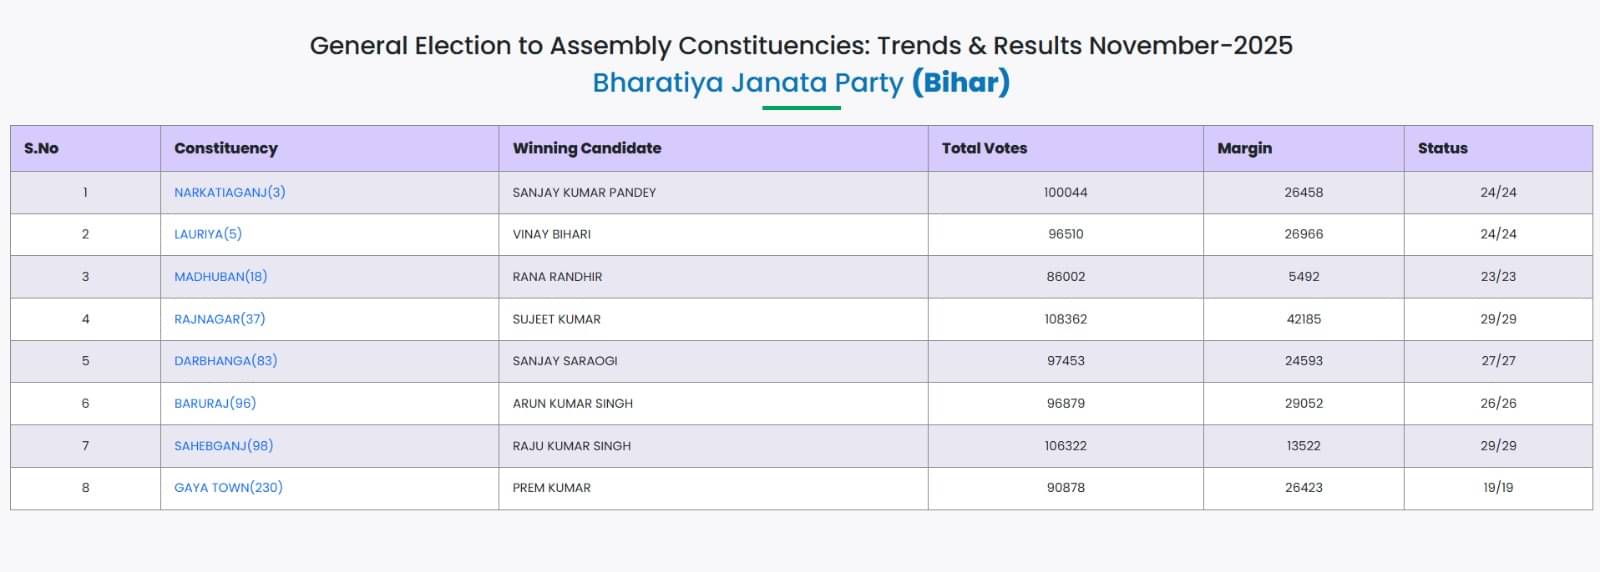Click the SAHEBGANJ(98) constituency link
Screen dimensions: 1600x572
pos(223,446)
